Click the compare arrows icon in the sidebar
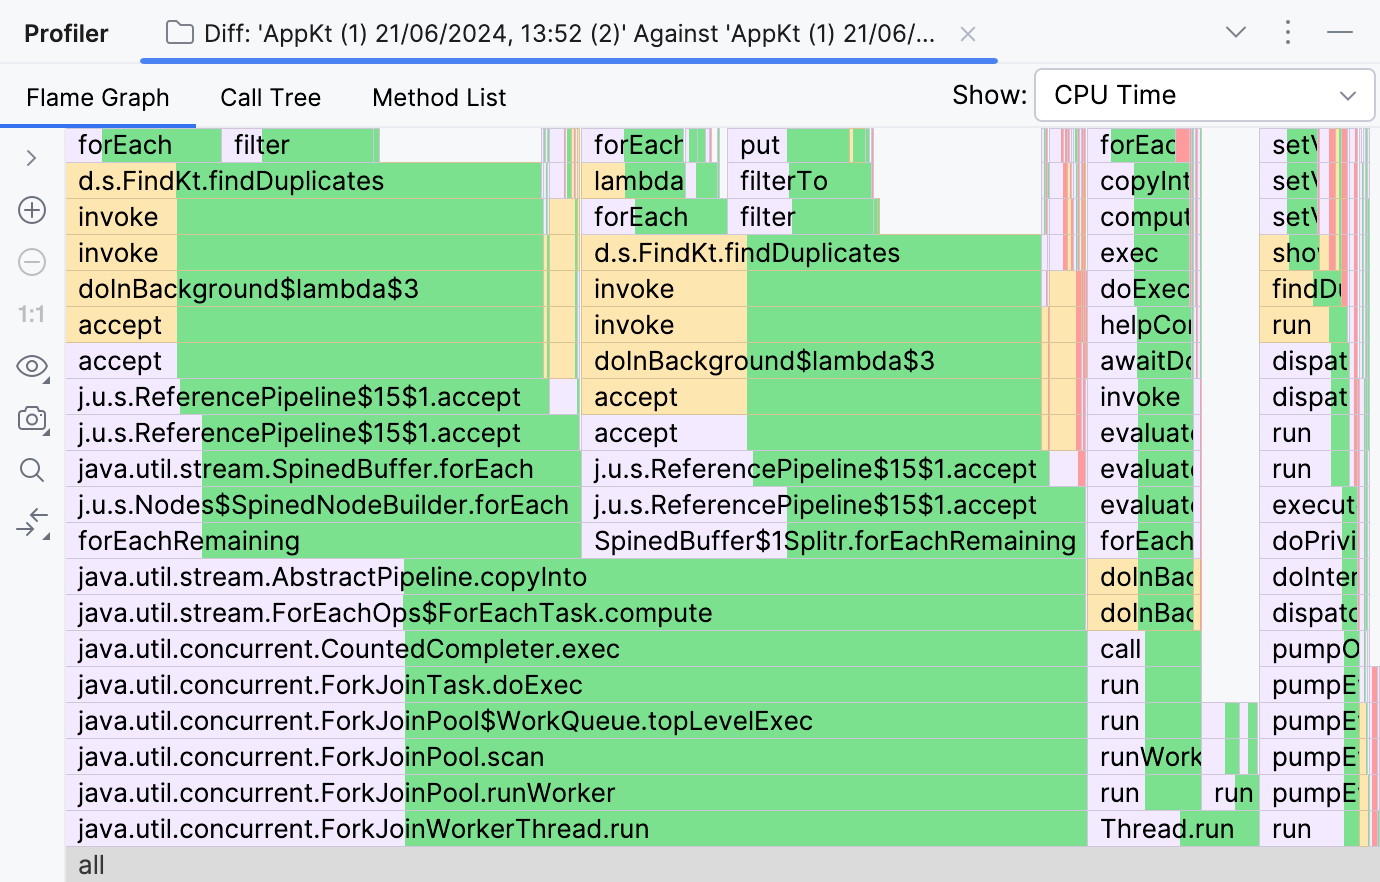This screenshot has height=882, width=1380. click(31, 521)
